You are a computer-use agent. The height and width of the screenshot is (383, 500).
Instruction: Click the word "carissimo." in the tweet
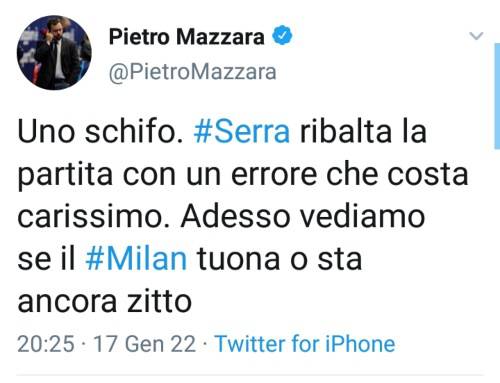[94, 217]
